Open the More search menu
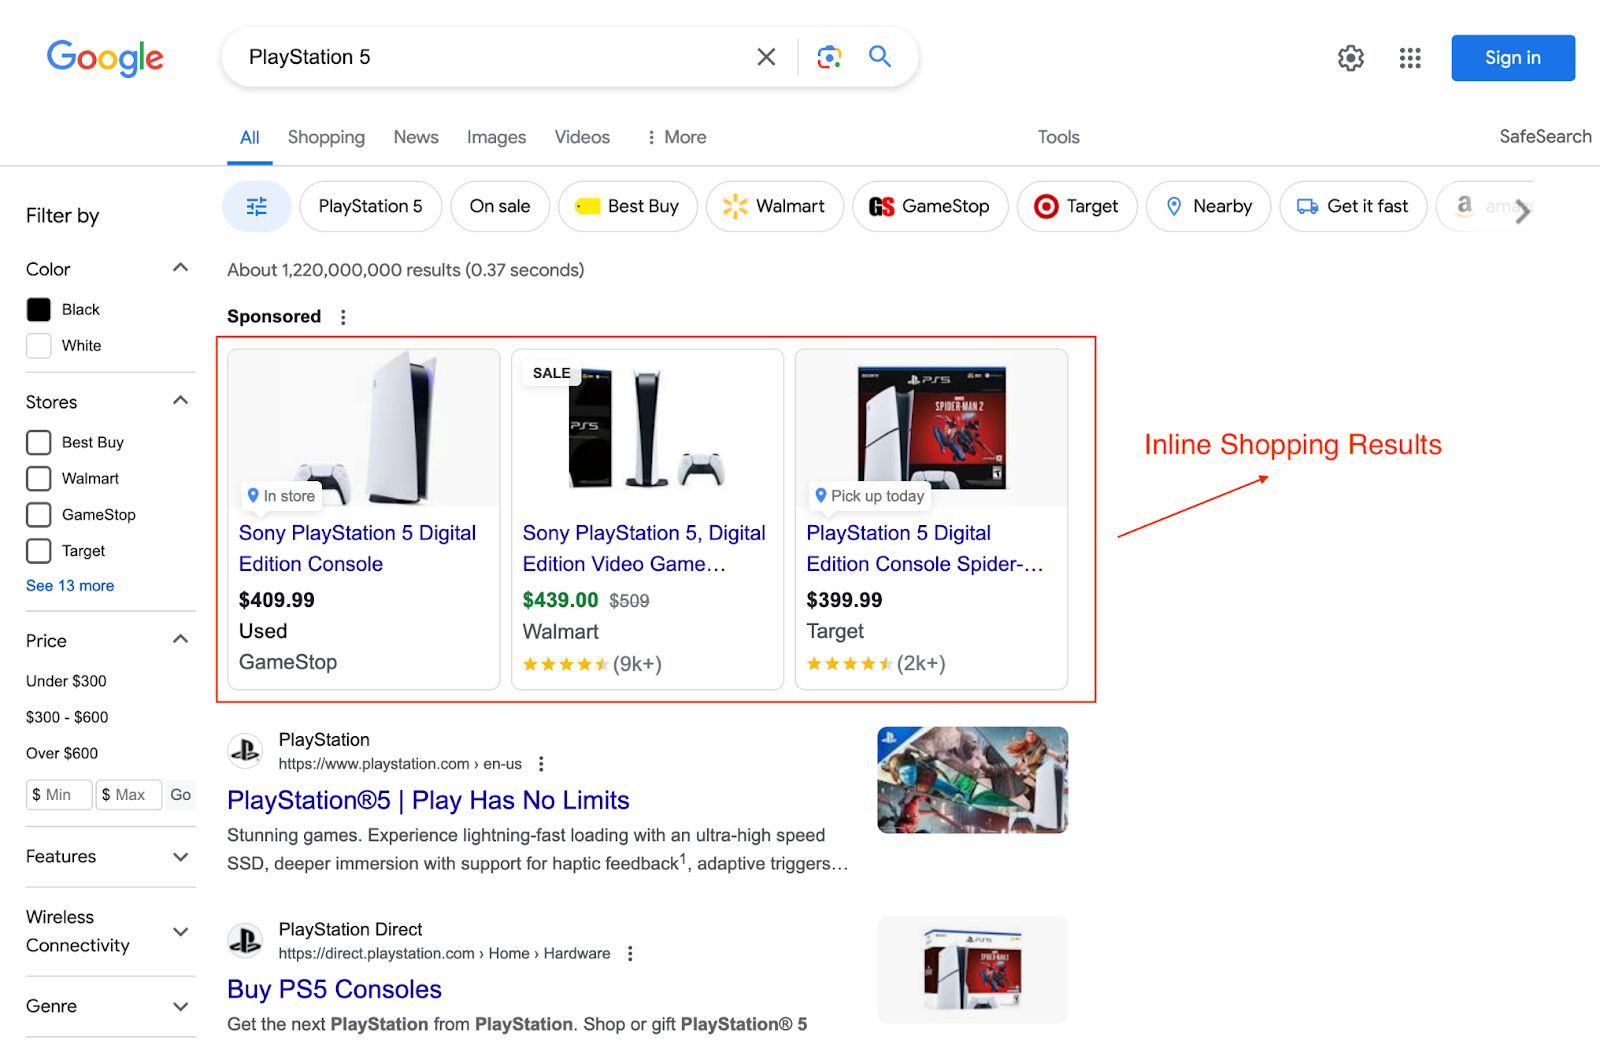 (x=677, y=137)
